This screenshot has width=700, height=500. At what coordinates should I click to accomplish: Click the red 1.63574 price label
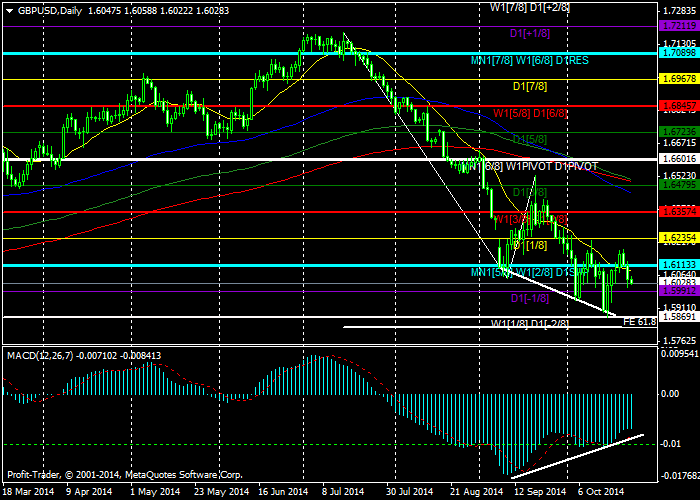679,211
